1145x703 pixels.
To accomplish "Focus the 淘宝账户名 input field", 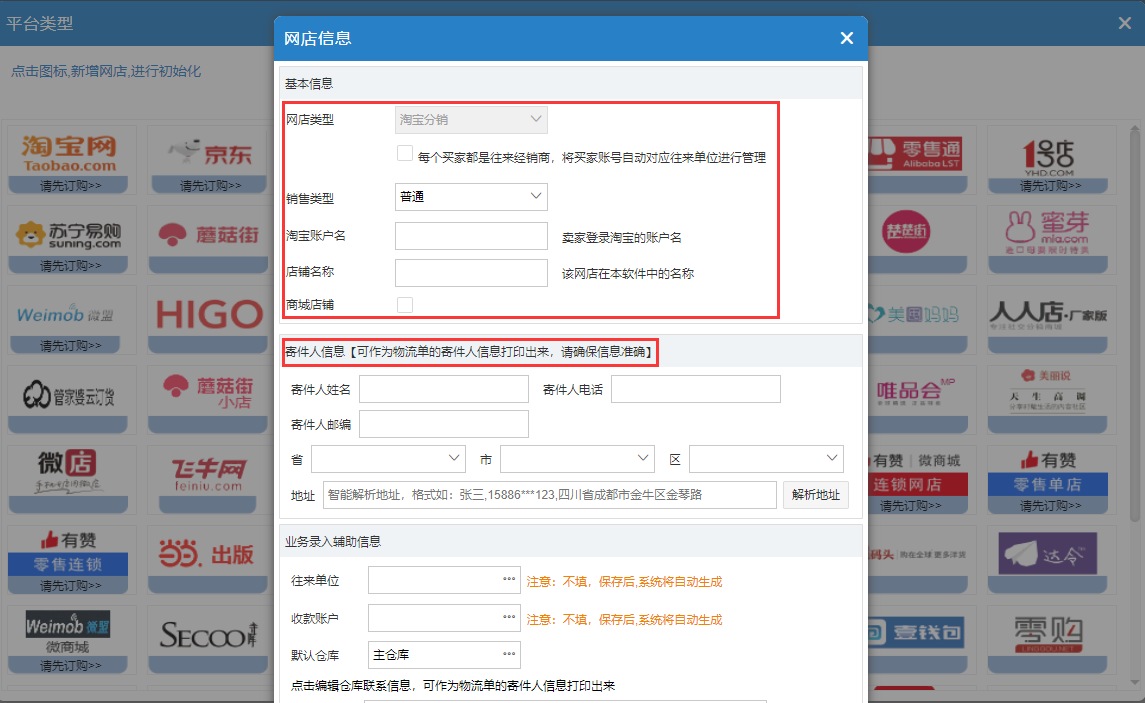I will click(471, 236).
